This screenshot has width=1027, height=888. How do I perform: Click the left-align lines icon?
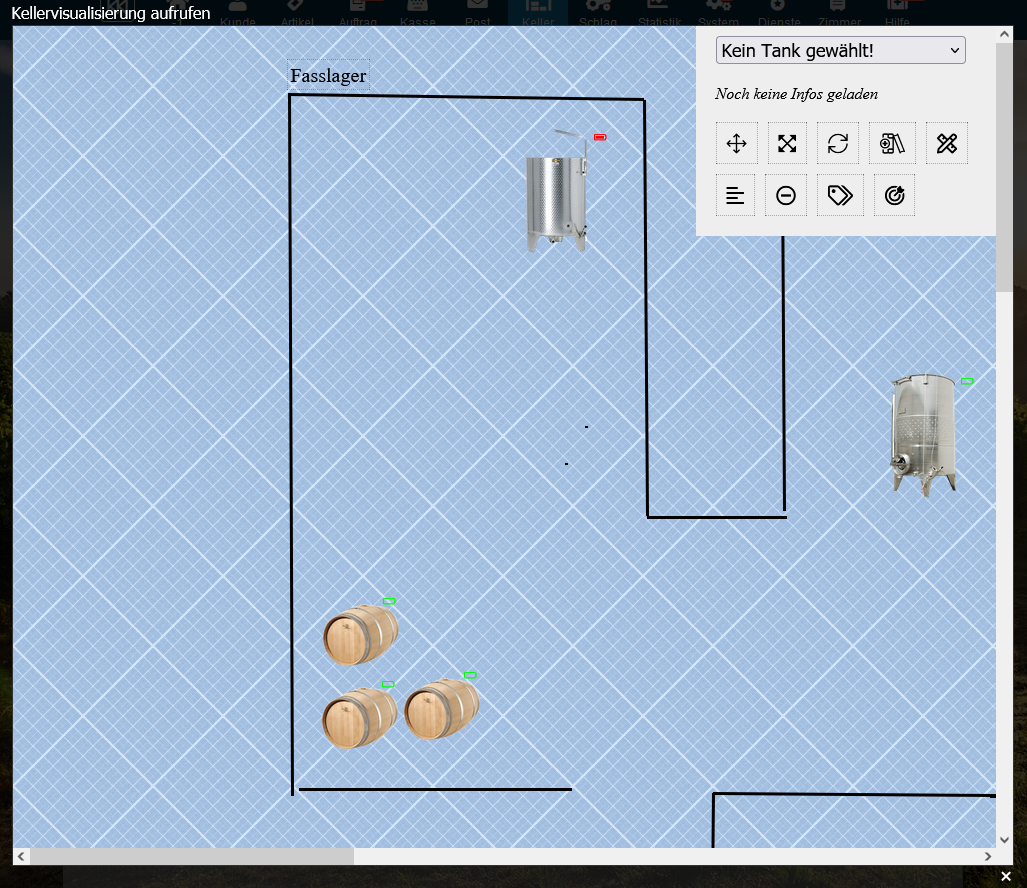pyautogui.click(x=735, y=196)
